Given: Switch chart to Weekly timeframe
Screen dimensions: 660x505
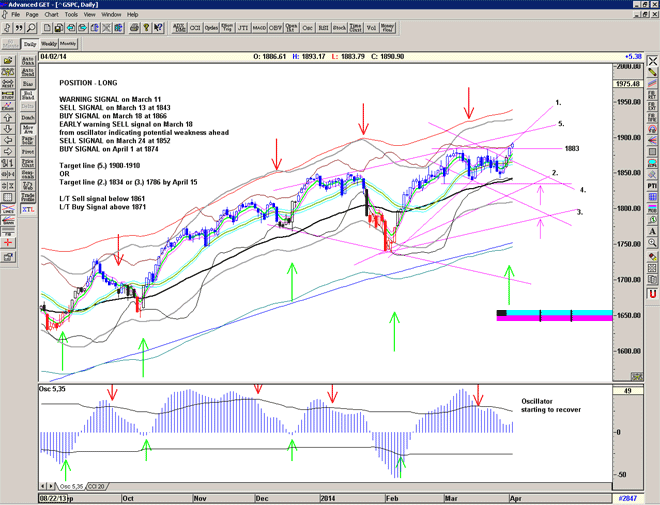Looking at the screenshot, I should (48, 44).
